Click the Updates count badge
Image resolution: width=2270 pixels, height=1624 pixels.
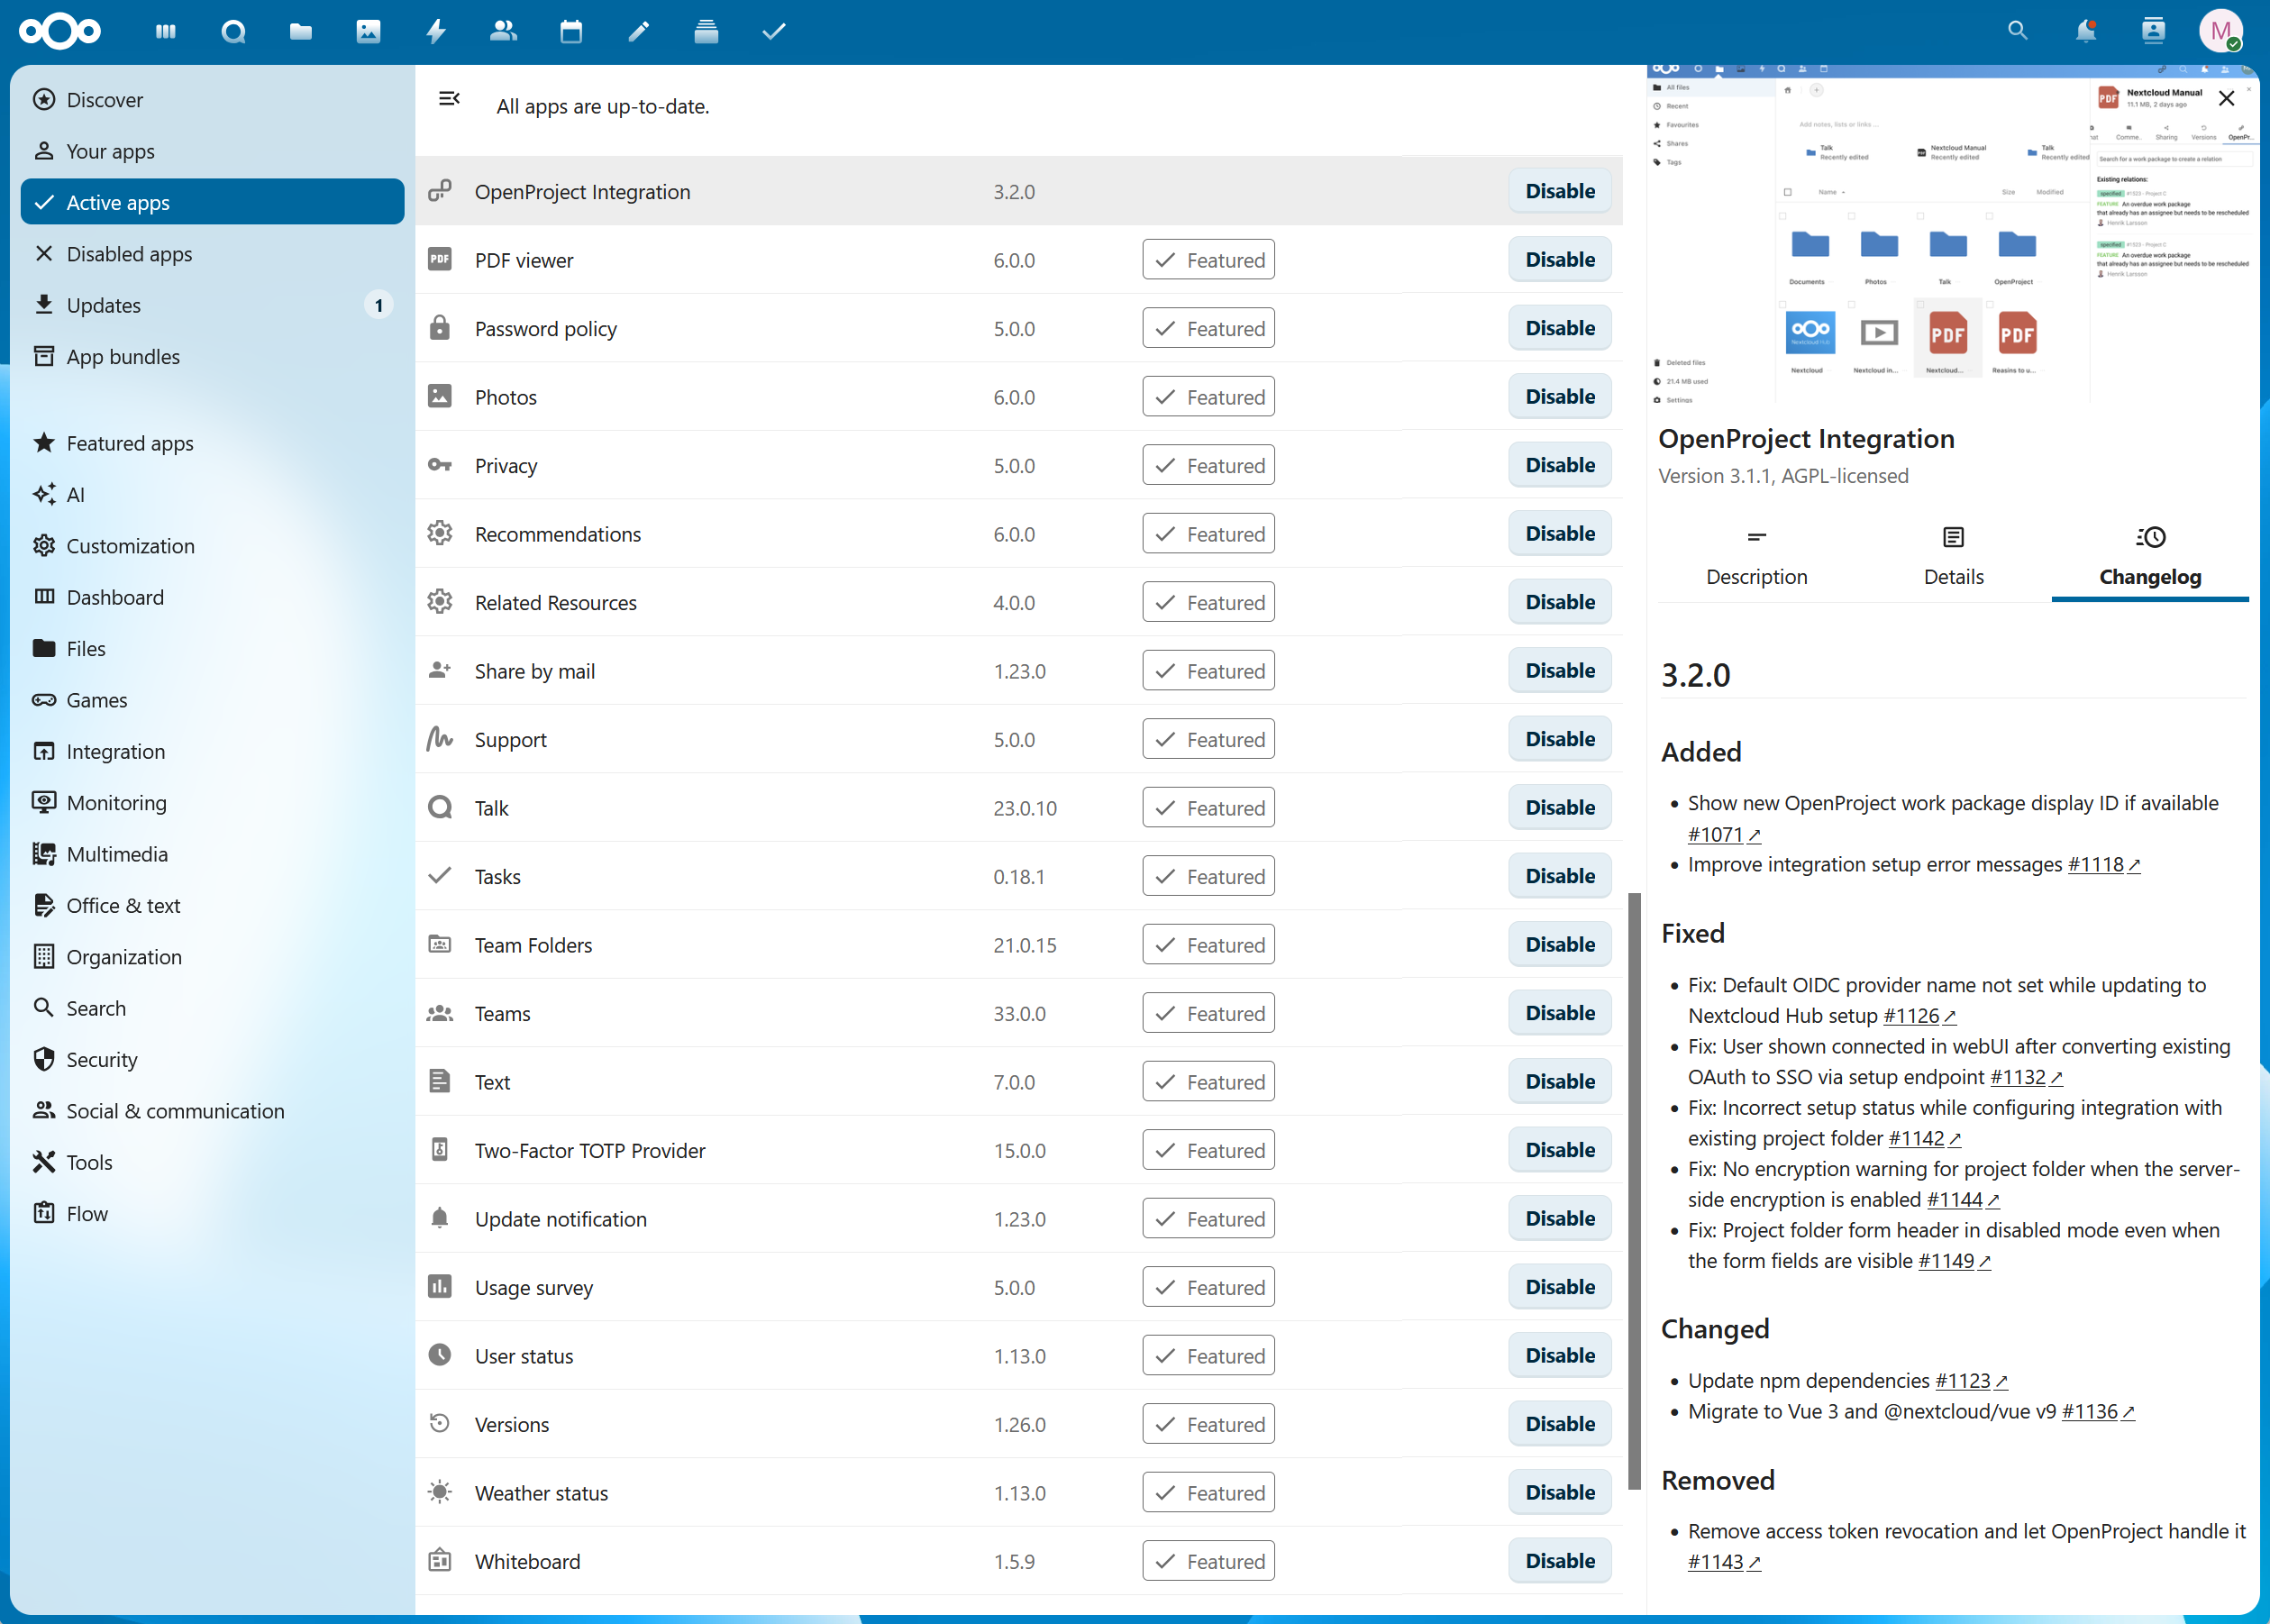(x=378, y=305)
